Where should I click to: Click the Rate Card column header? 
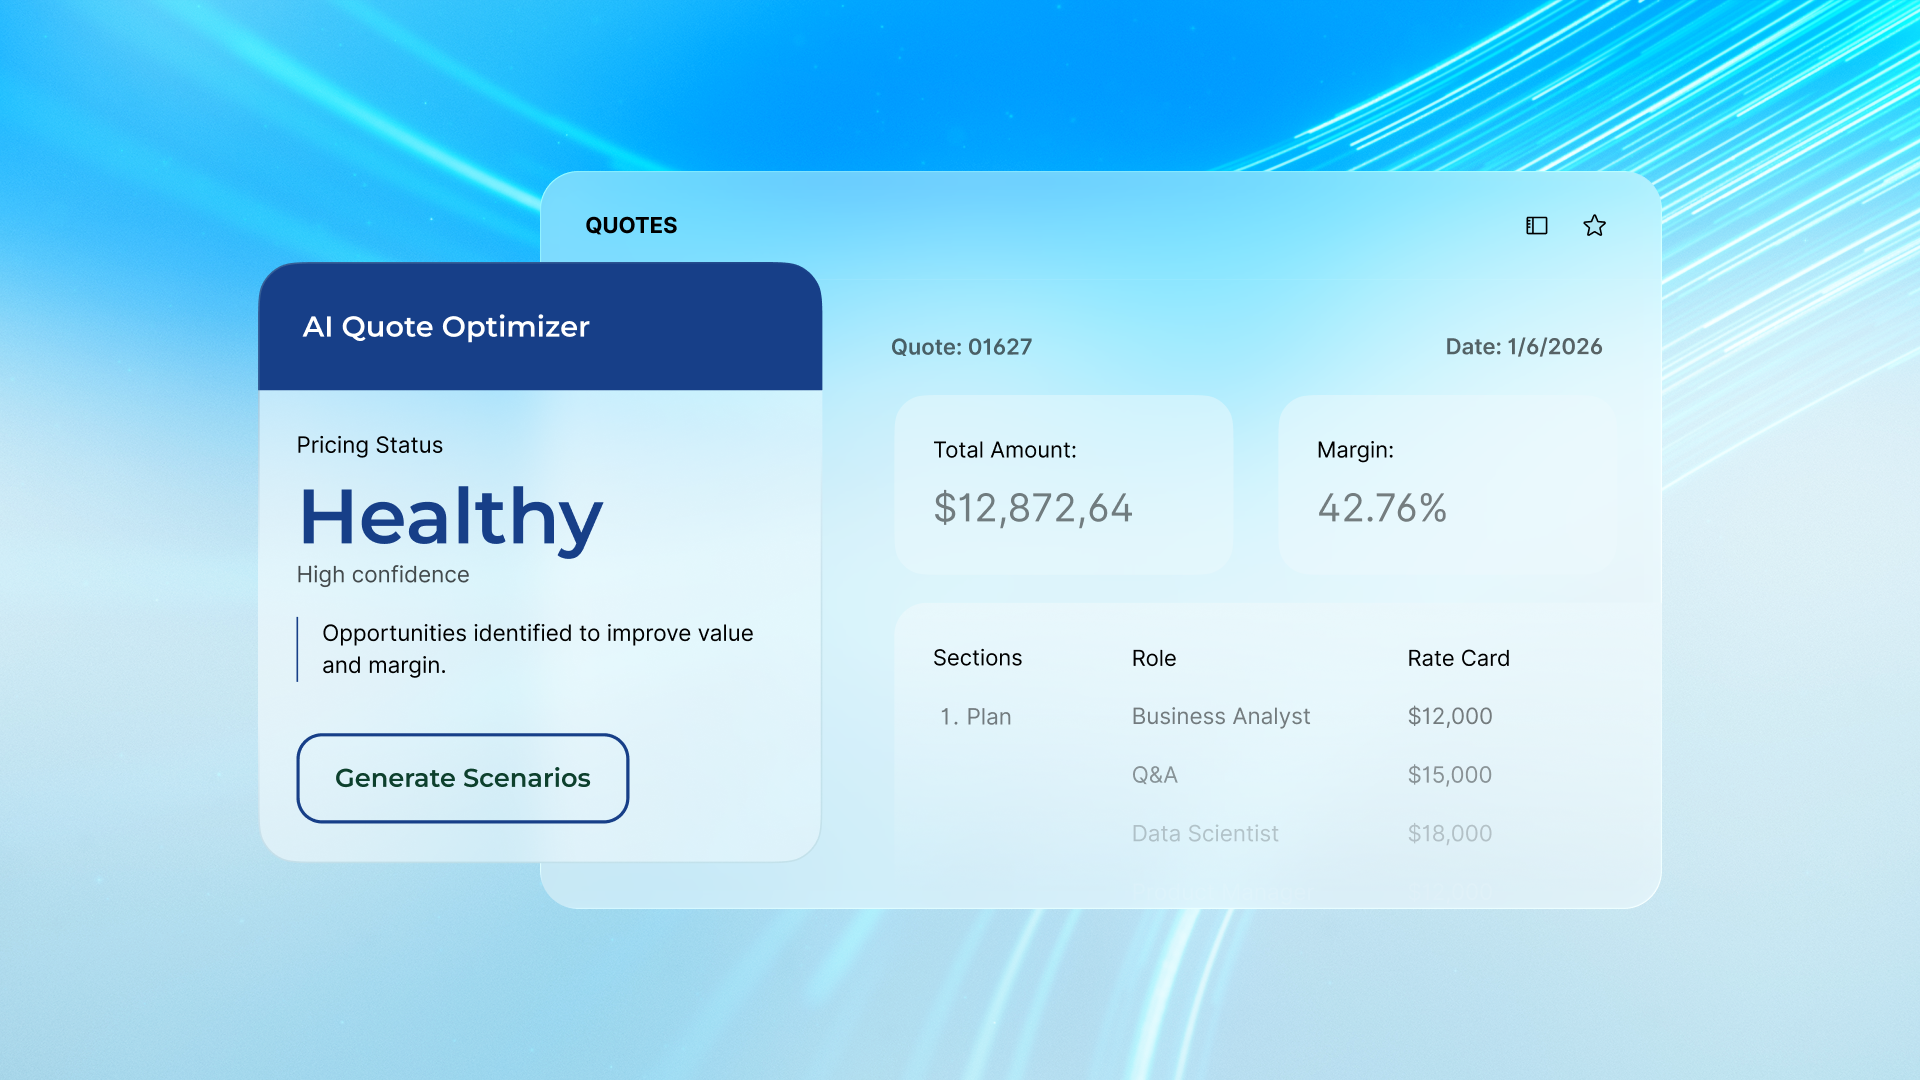(1458, 659)
